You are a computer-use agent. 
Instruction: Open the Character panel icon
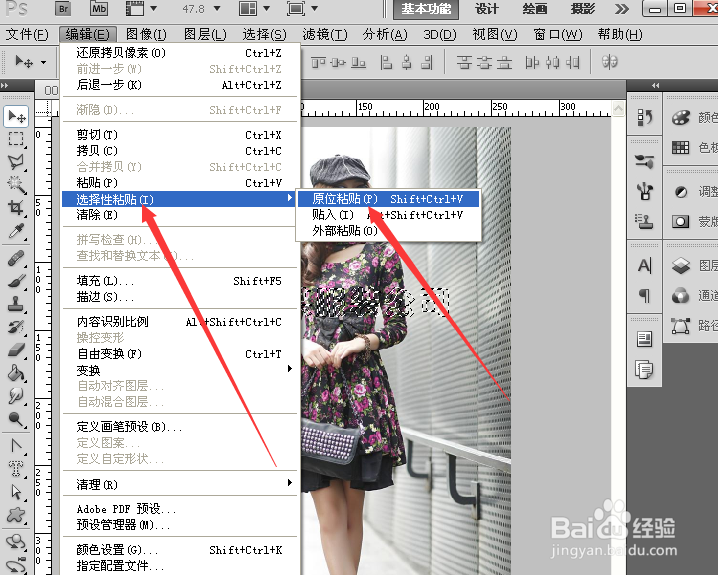(645, 266)
